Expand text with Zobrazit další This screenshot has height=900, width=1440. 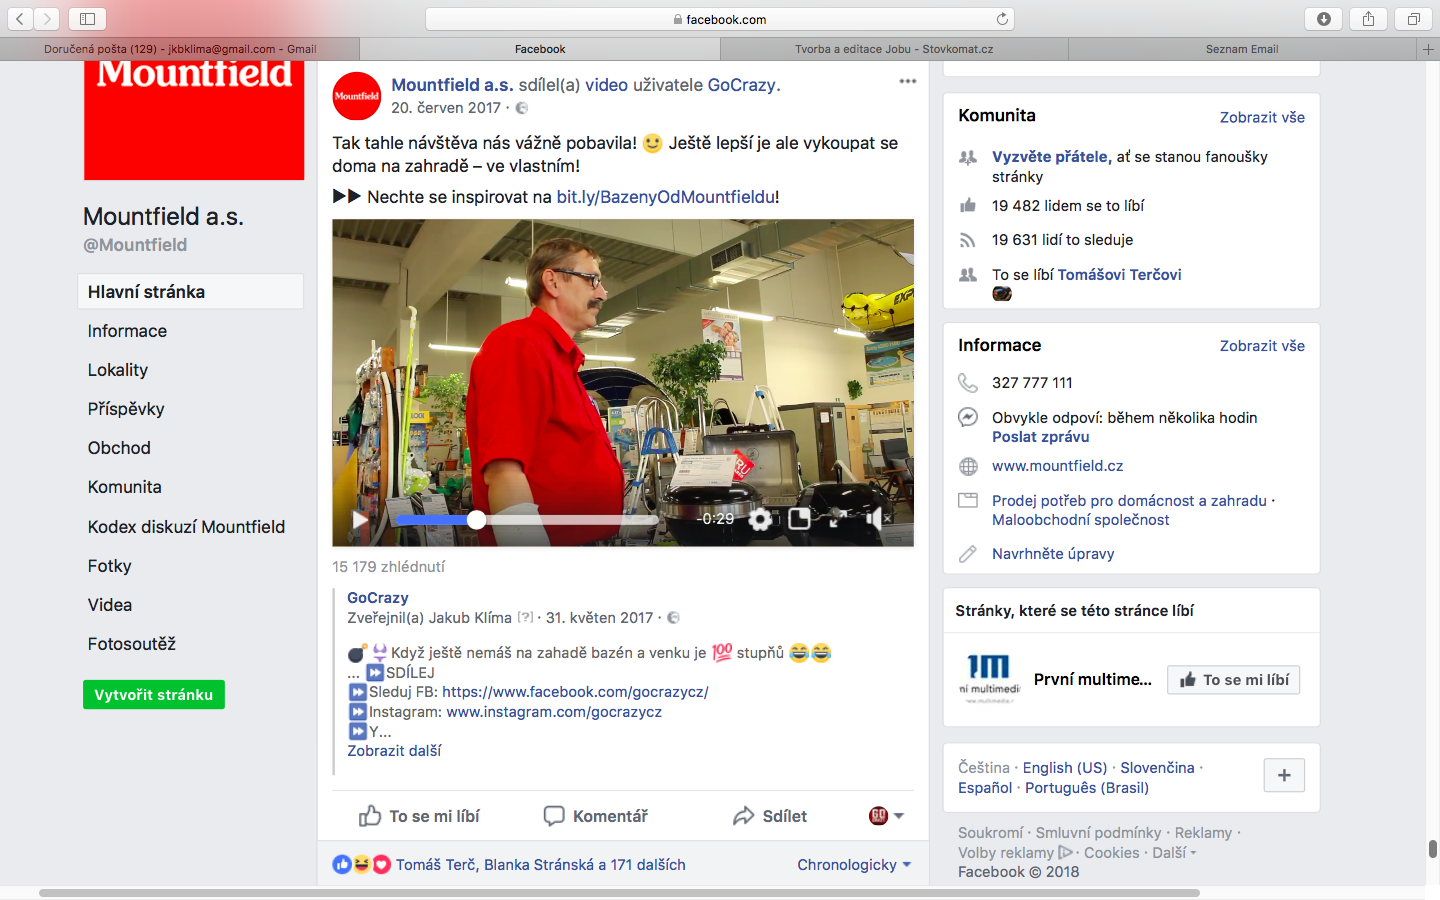click(394, 751)
